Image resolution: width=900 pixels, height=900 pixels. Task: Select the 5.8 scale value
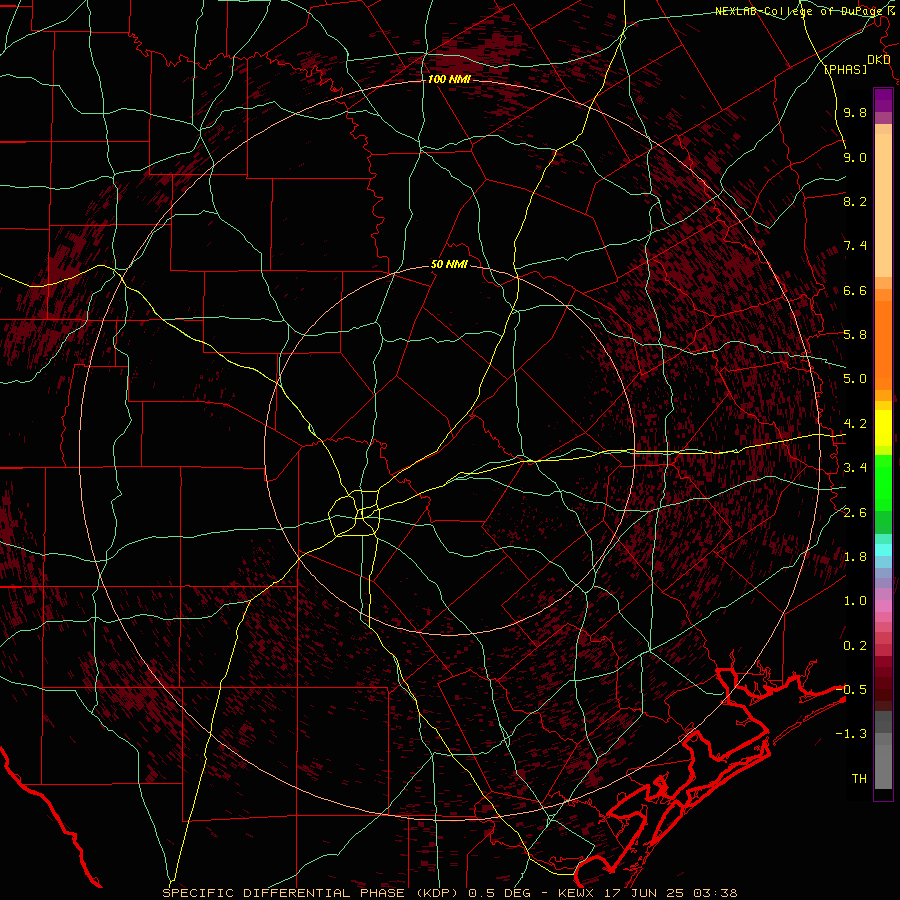(x=855, y=335)
